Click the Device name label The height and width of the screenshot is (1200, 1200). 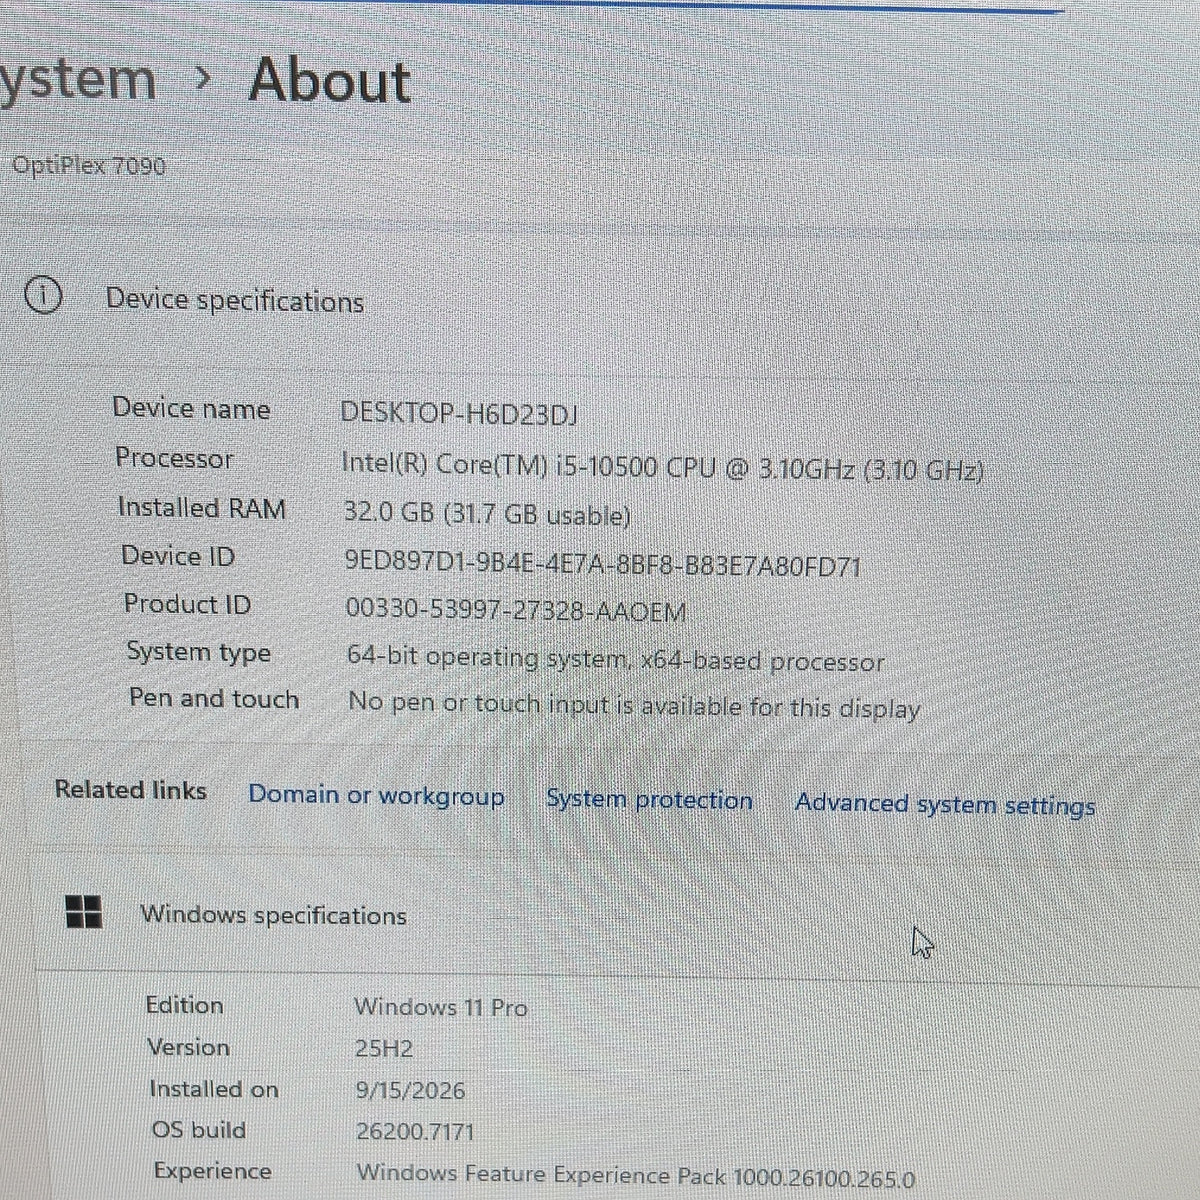coord(191,408)
